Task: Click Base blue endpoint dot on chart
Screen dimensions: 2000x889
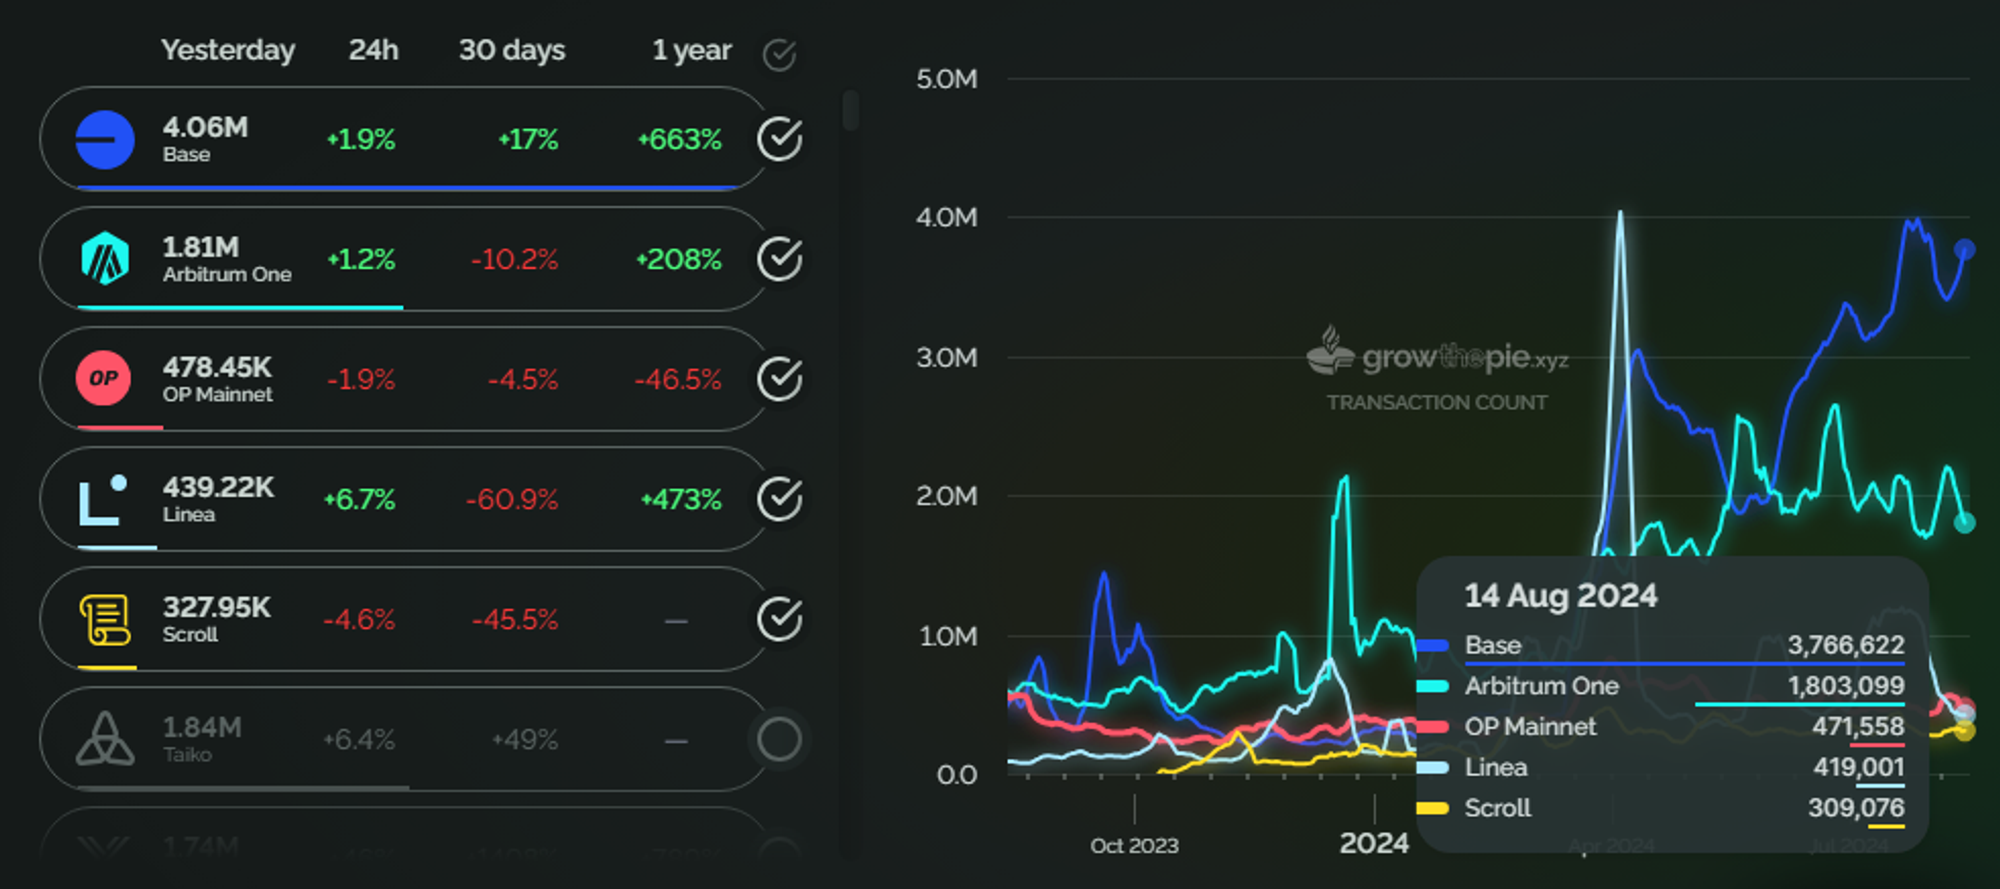Action: pyautogui.click(x=1965, y=249)
